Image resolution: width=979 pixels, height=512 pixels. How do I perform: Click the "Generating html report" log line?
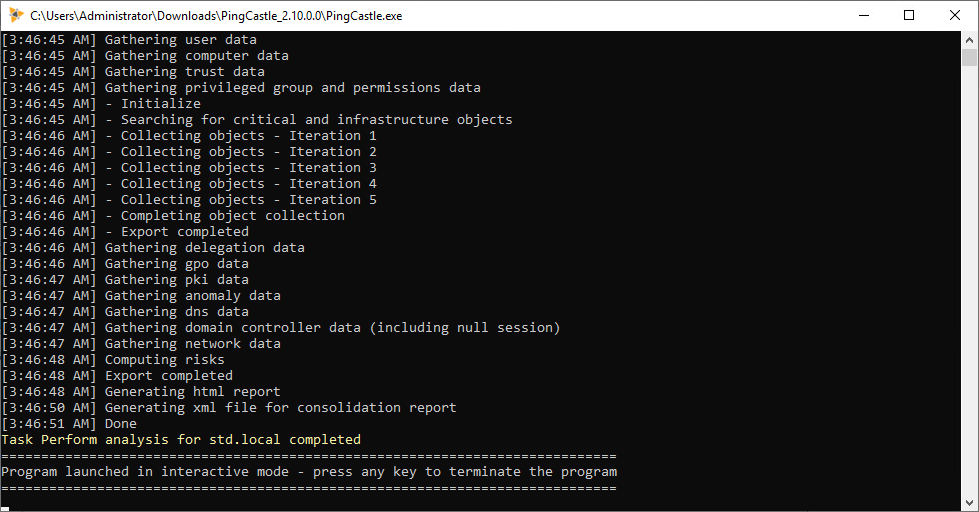coord(192,392)
